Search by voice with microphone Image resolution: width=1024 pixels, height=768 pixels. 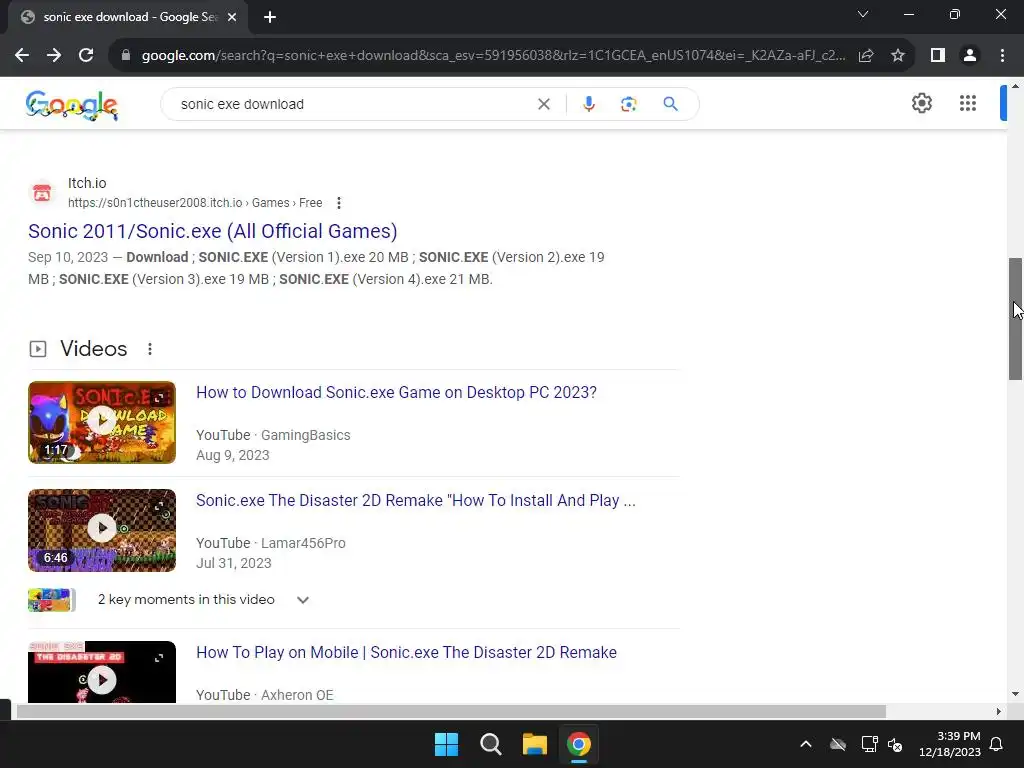(x=588, y=104)
